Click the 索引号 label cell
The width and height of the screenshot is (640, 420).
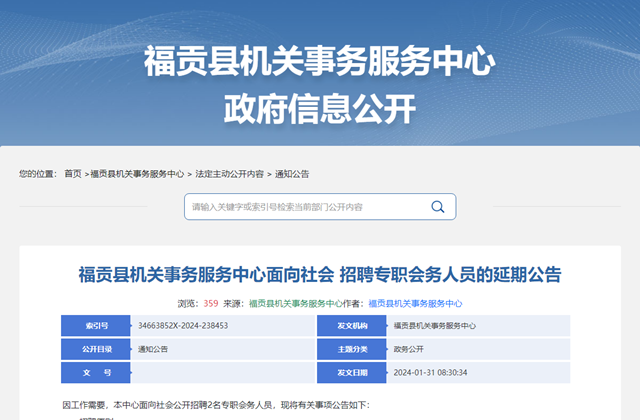[x=96, y=326]
